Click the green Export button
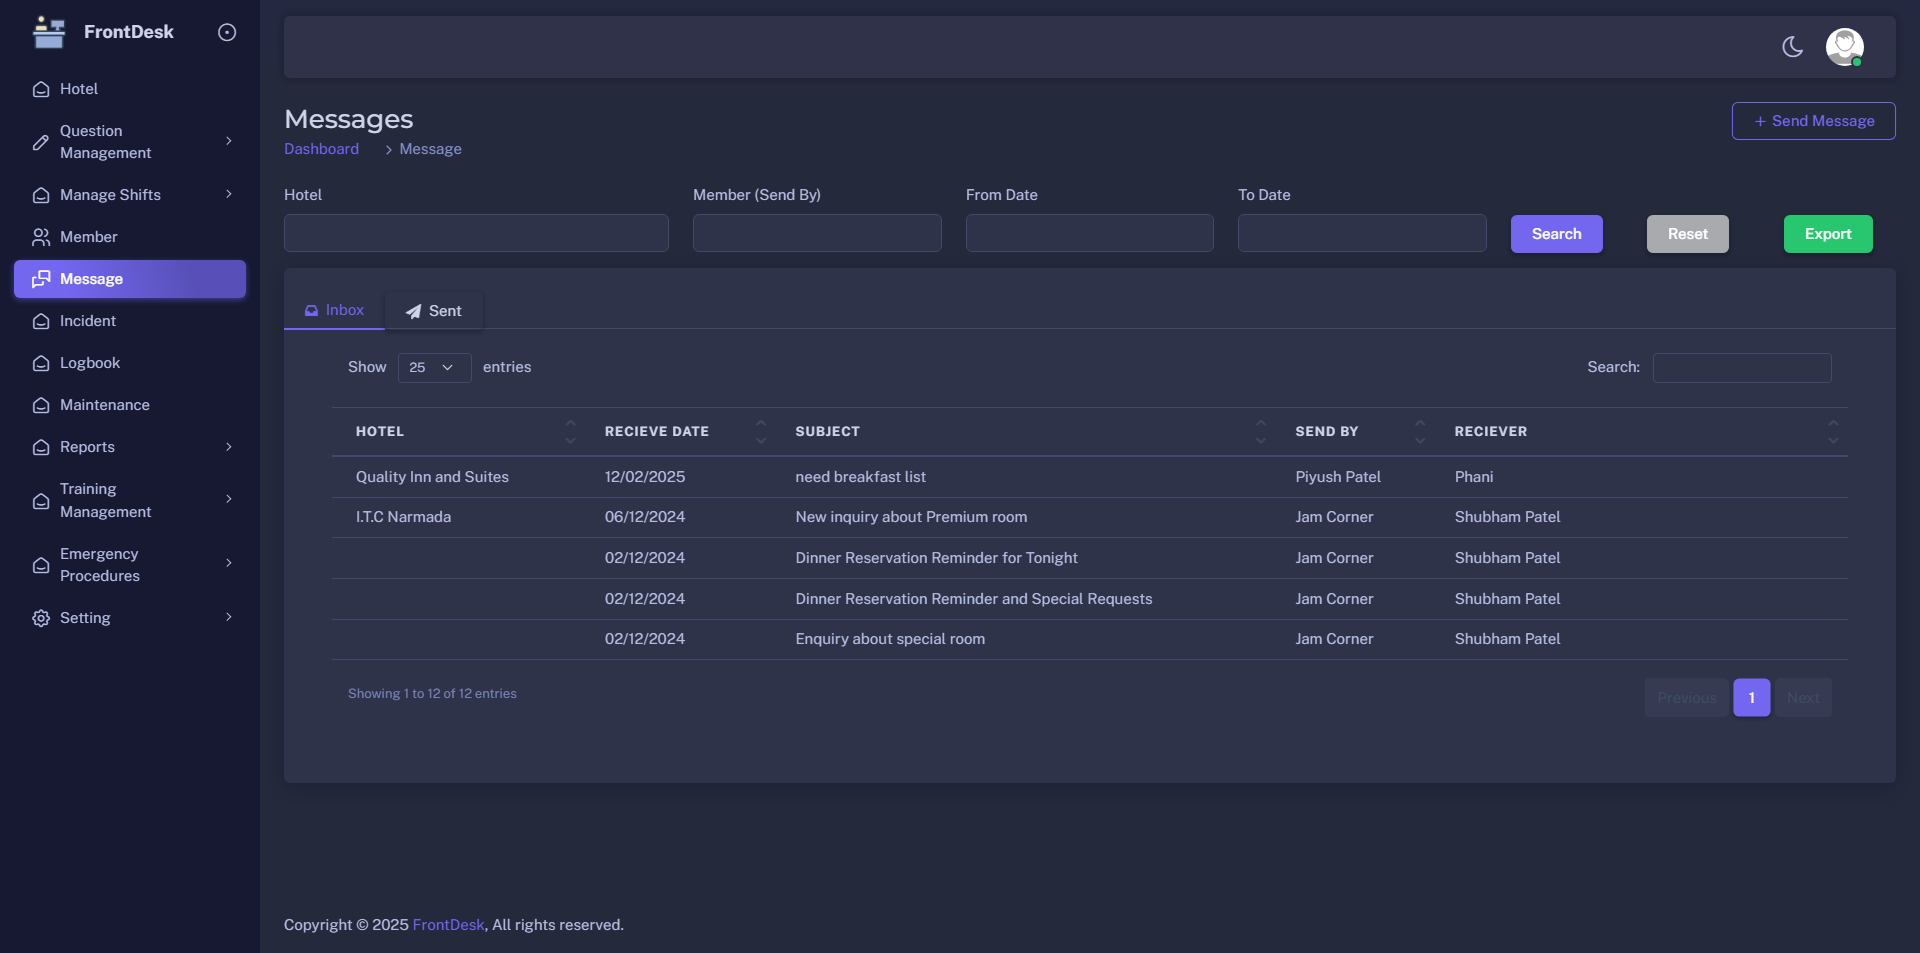Image resolution: width=1920 pixels, height=953 pixels. click(1827, 234)
